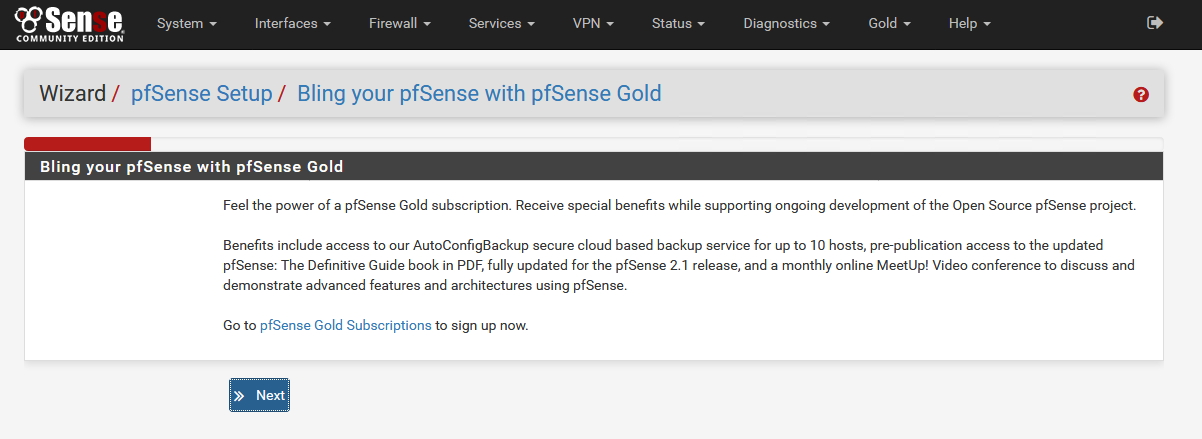
Task: Expand the Interfaces dropdown menu
Action: [x=292, y=23]
